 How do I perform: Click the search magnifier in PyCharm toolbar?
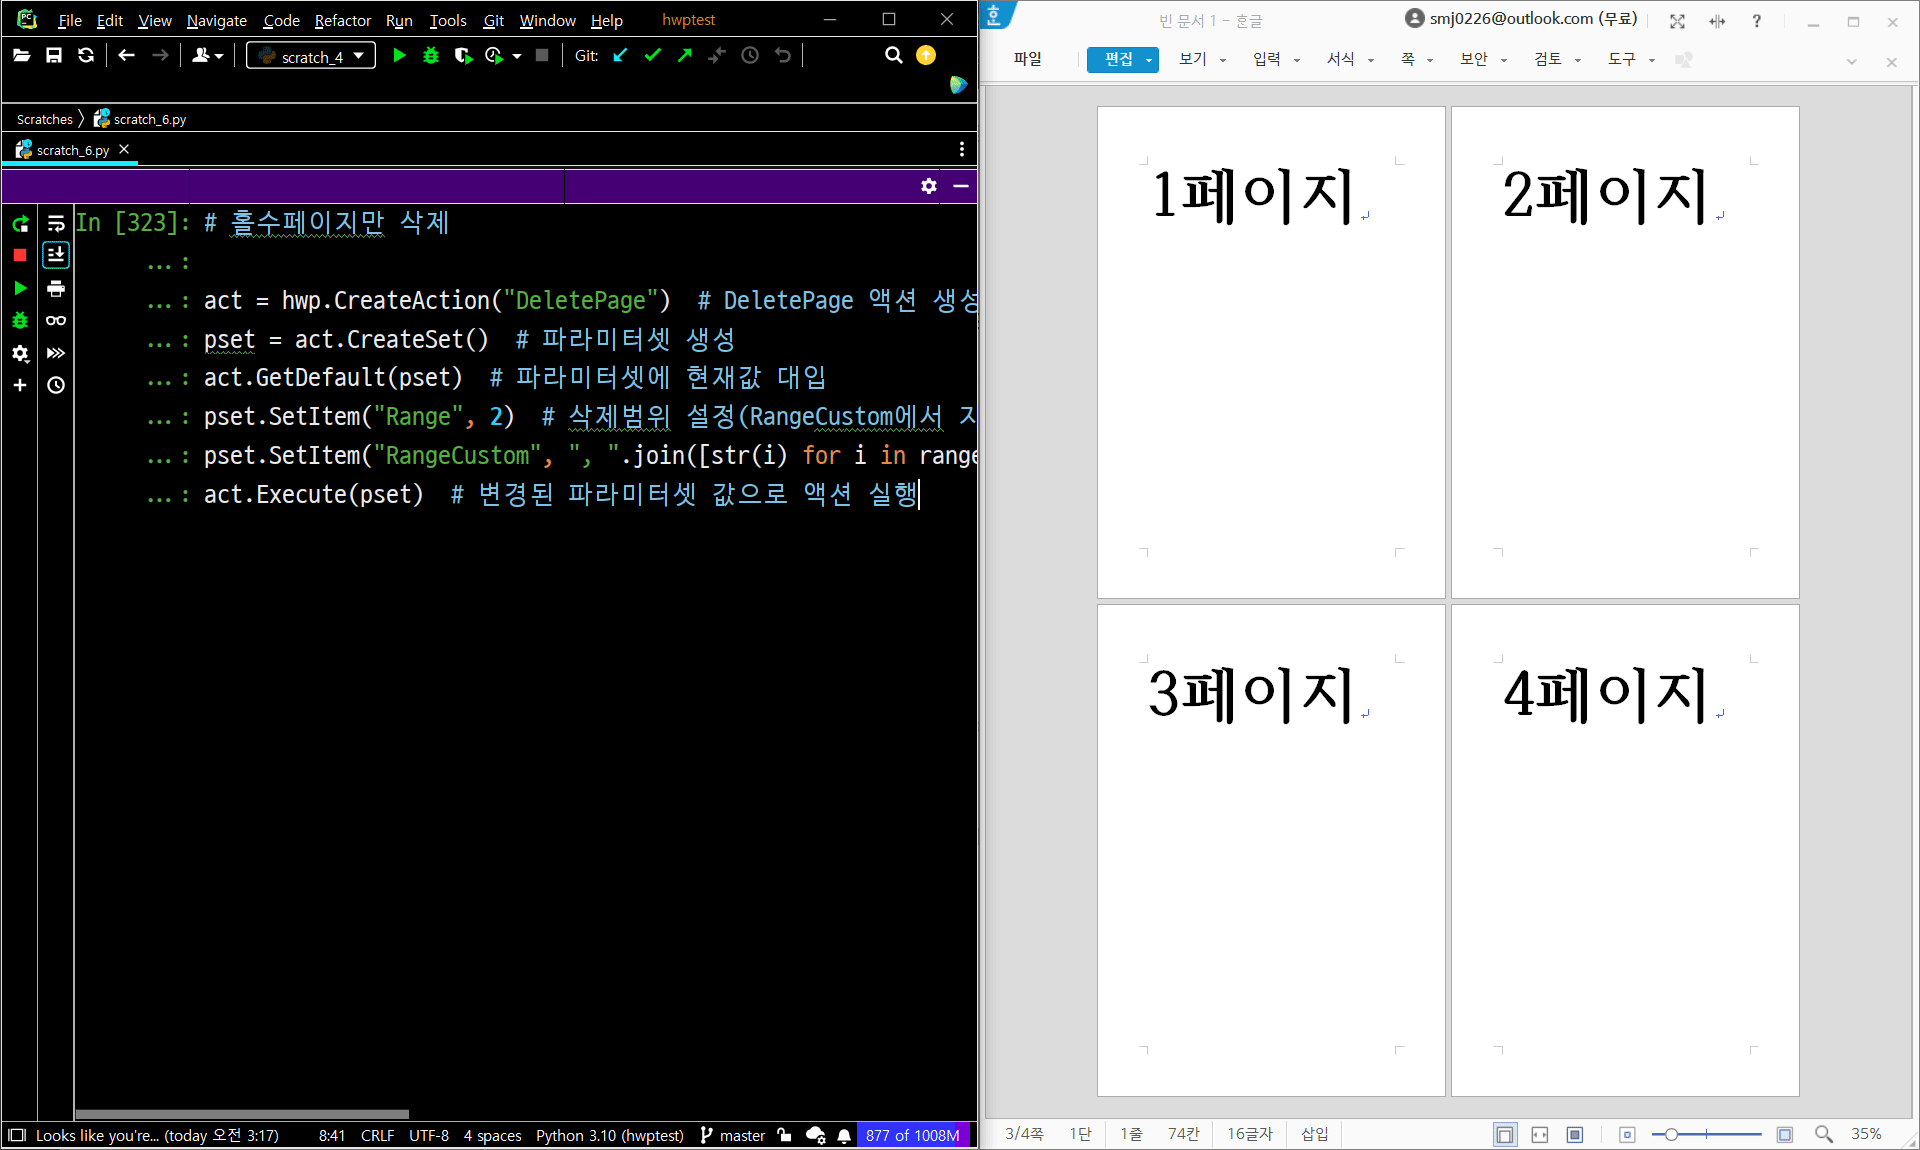click(893, 56)
